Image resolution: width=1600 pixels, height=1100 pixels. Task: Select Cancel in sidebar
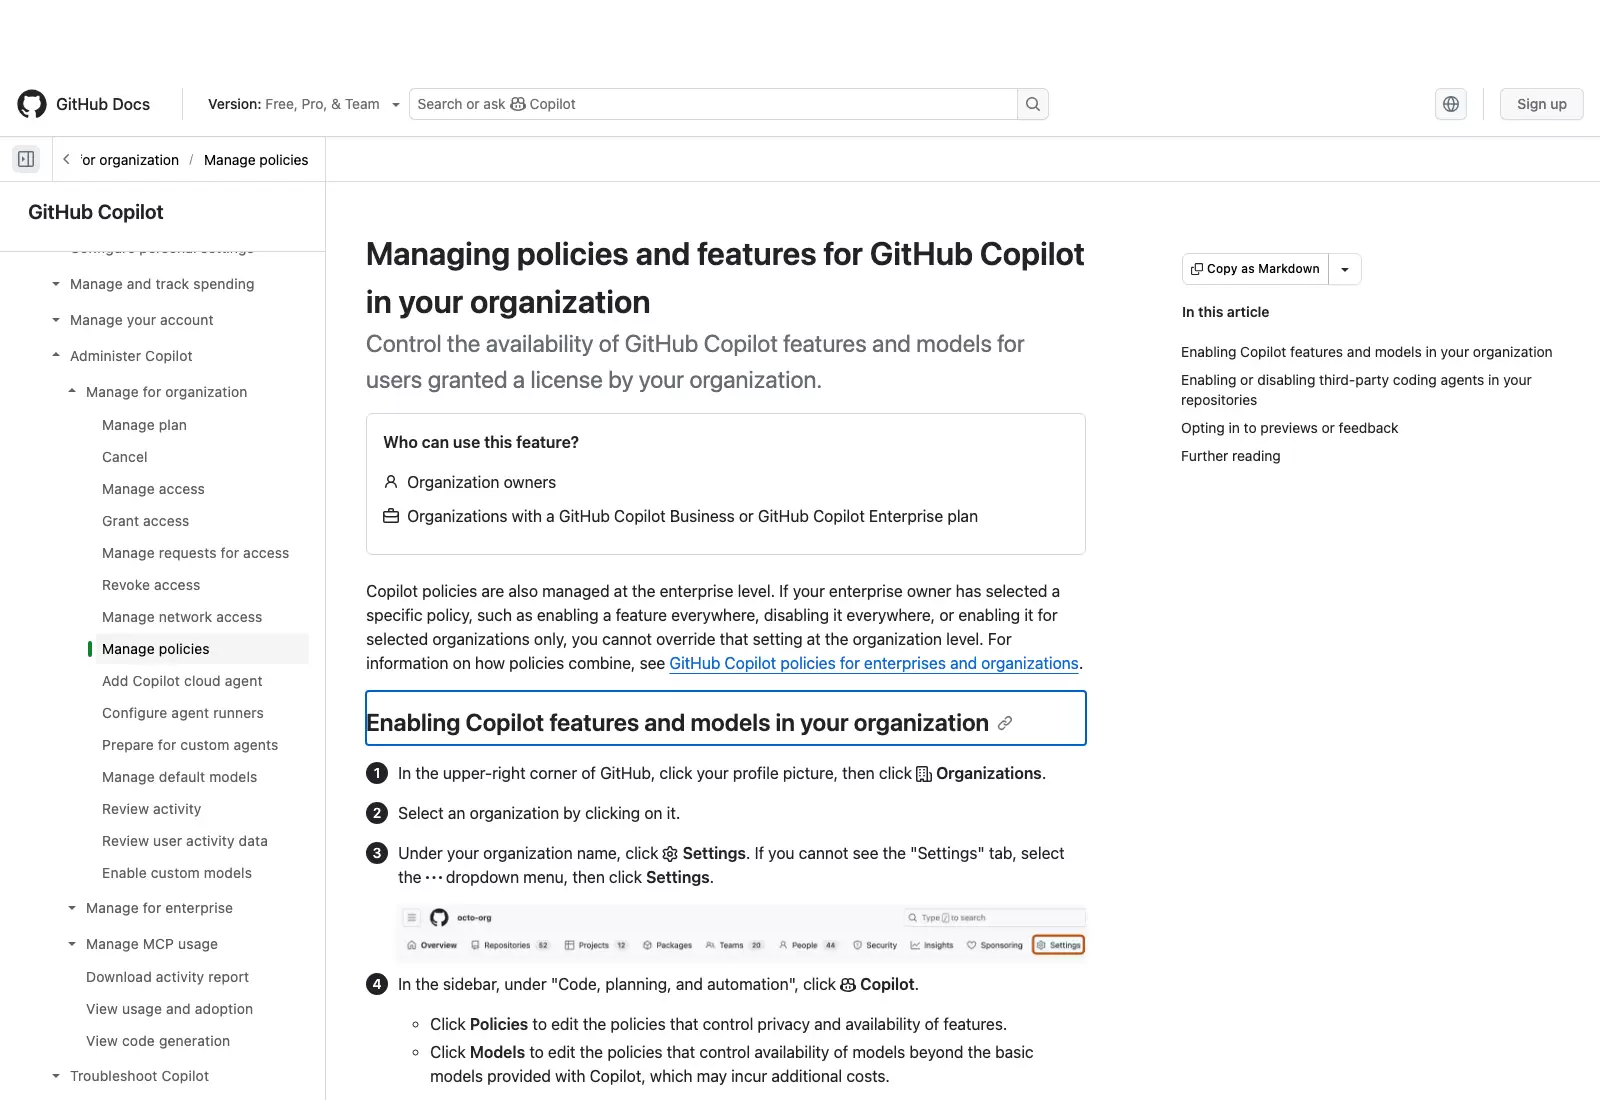(125, 457)
